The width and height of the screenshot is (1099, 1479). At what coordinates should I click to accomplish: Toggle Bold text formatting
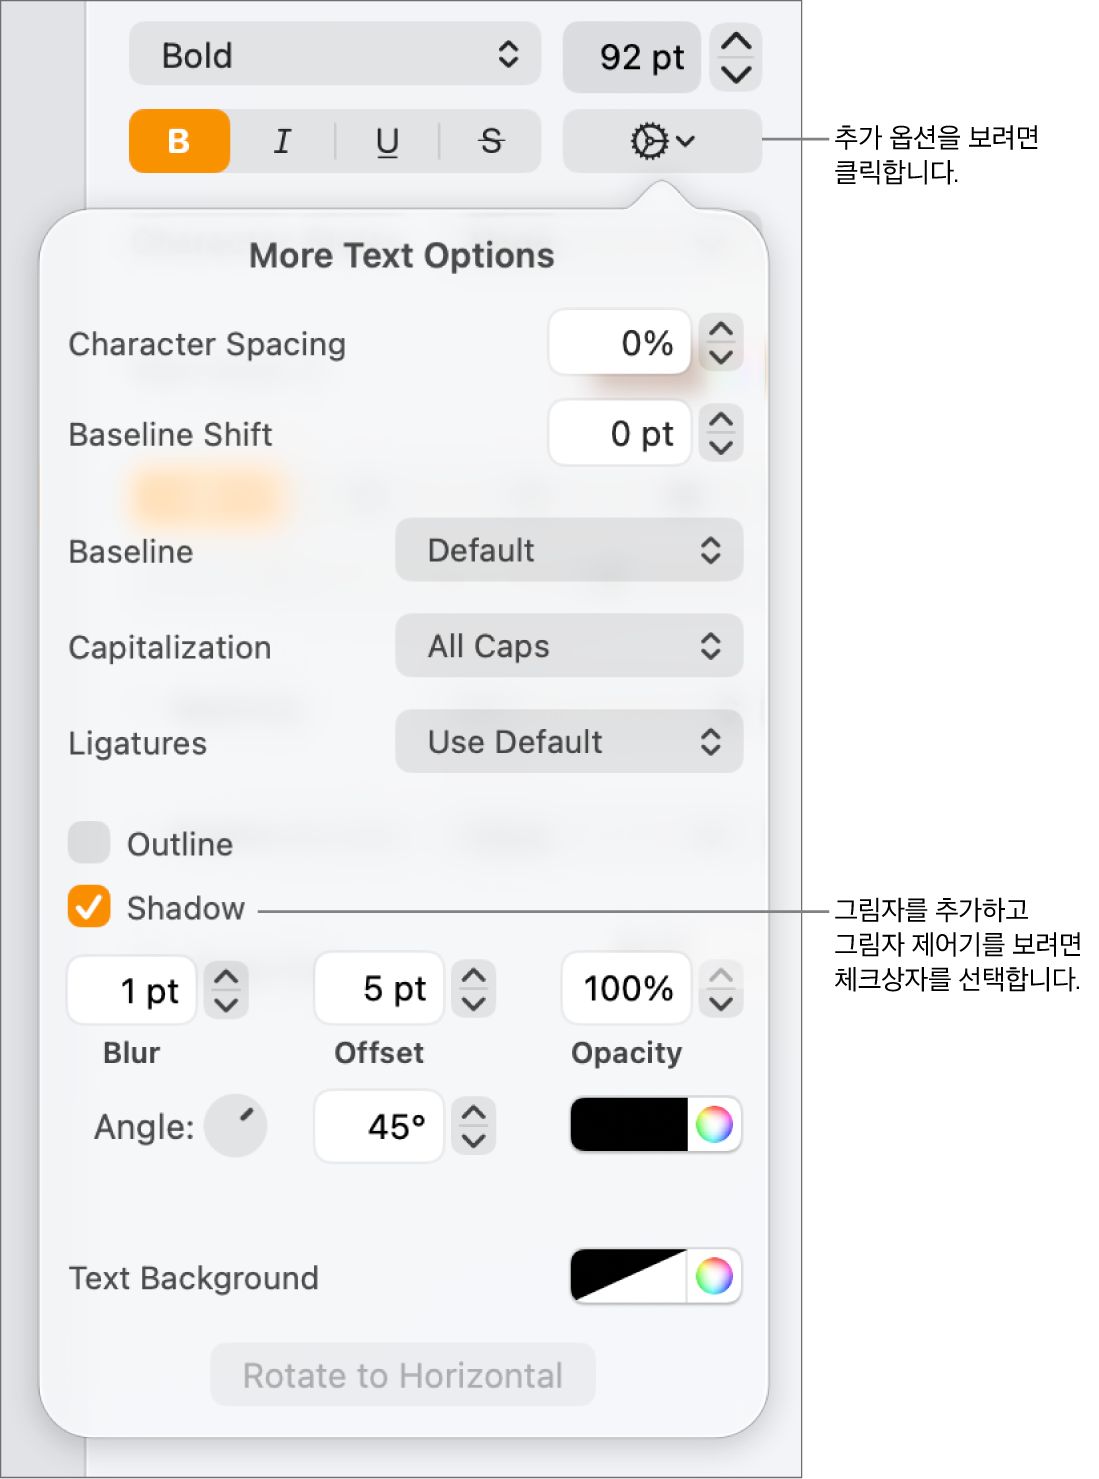(x=179, y=141)
